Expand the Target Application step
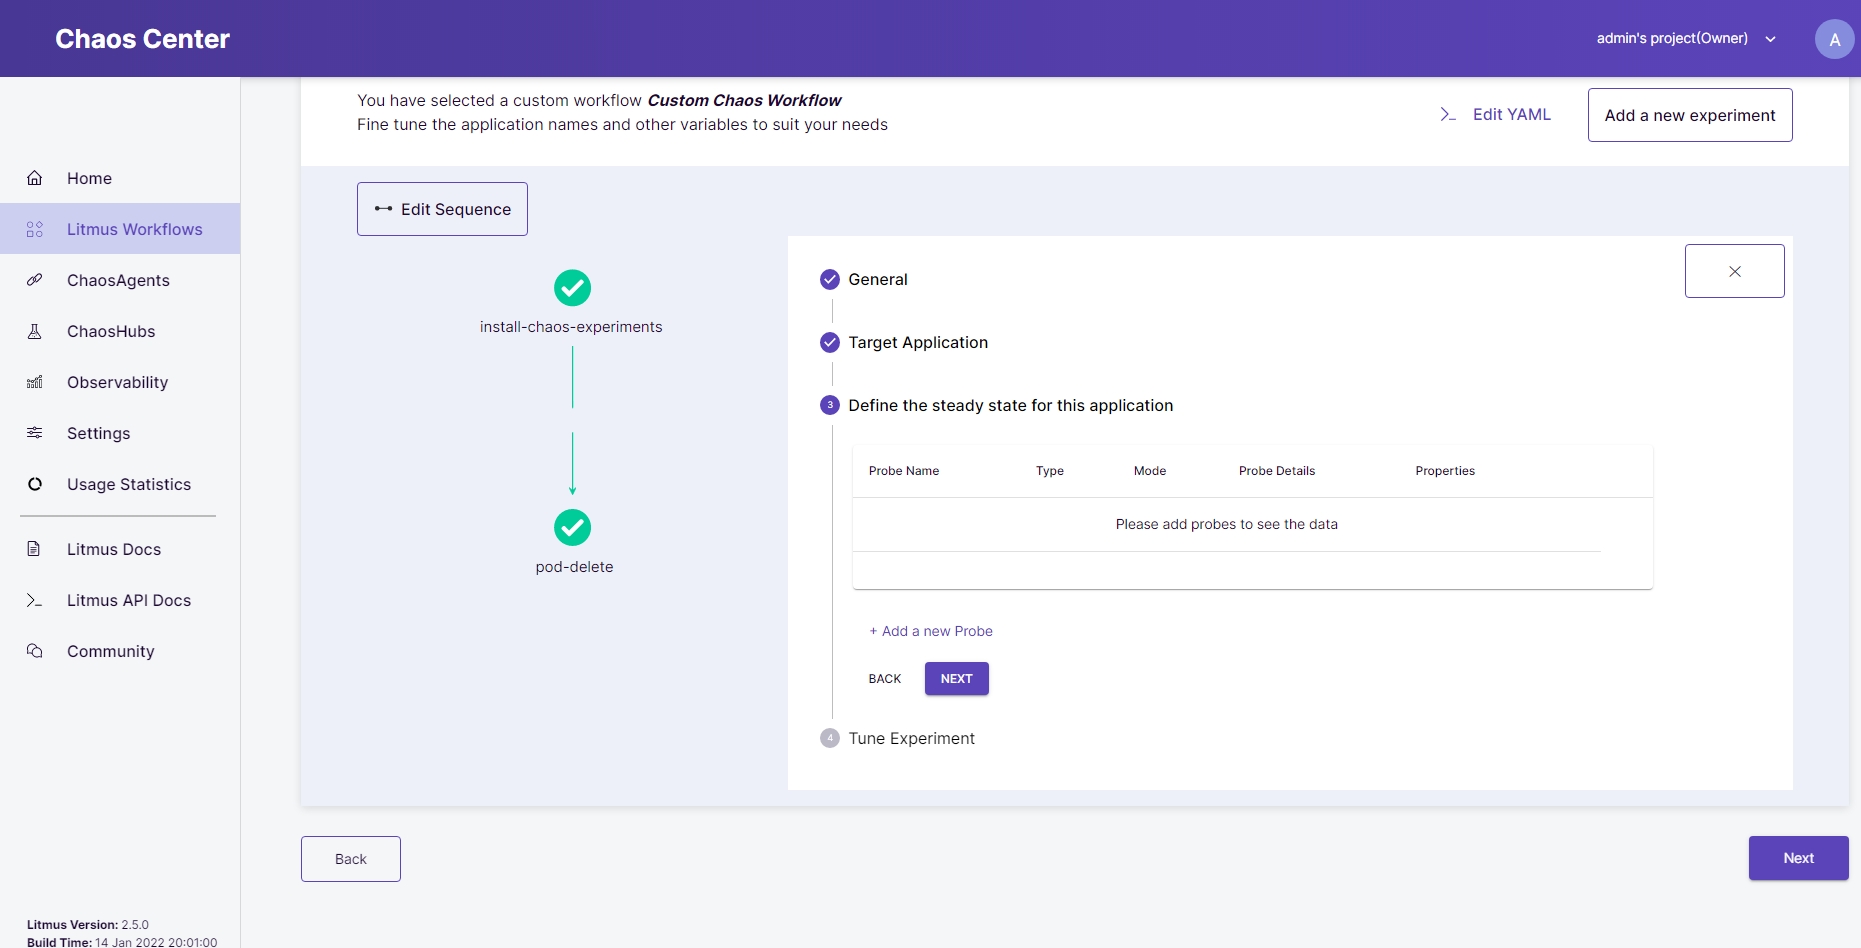This screenshot has width=1861, height=948. (x=917, y=343)
